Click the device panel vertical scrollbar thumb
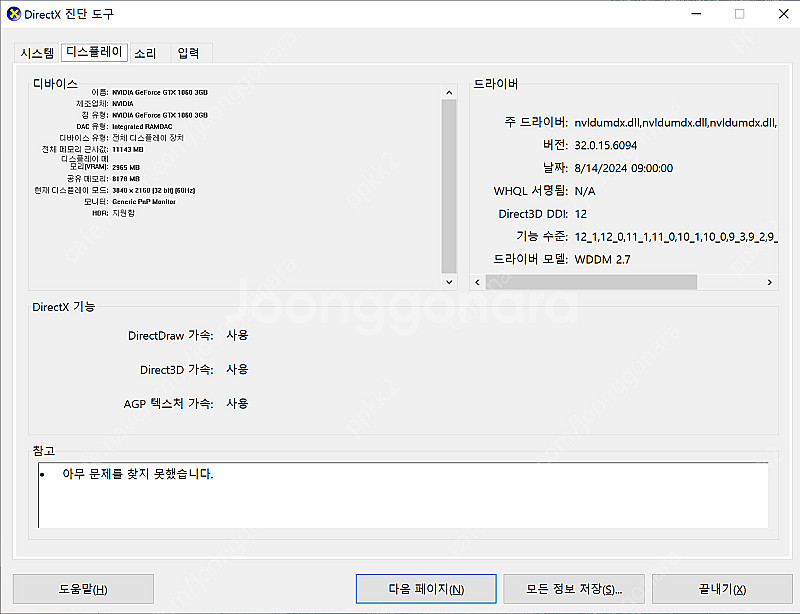 pyautogui.click(x=449, y=186)
